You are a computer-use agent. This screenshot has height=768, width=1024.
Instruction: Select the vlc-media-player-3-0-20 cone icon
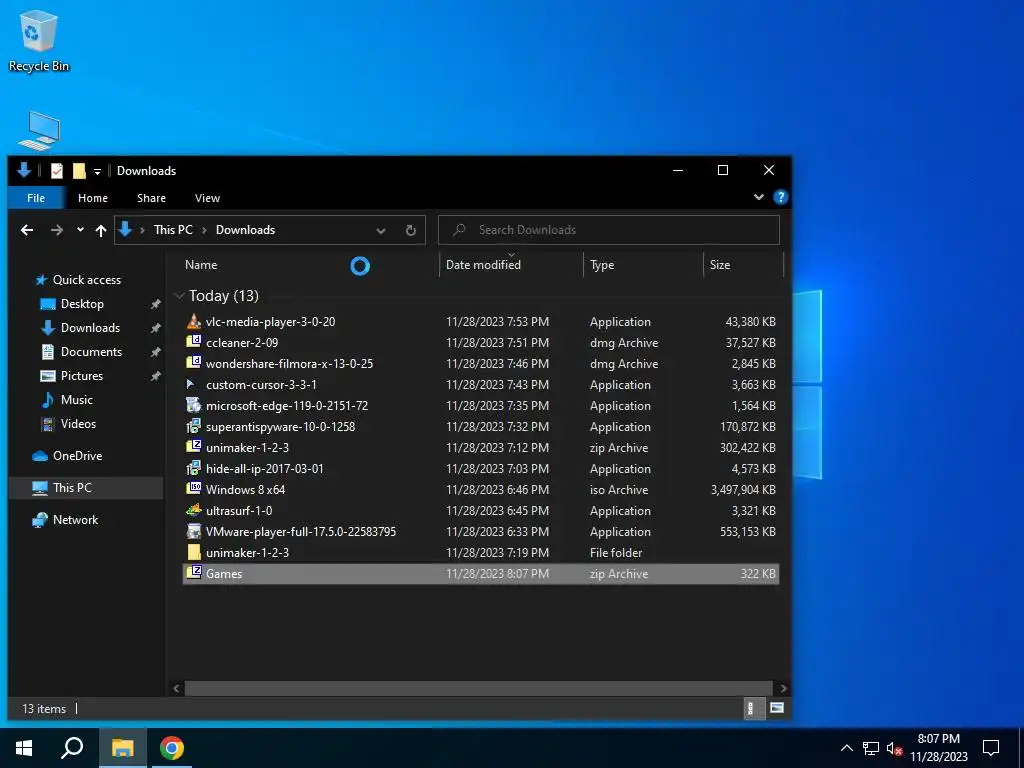coord(193,321)
